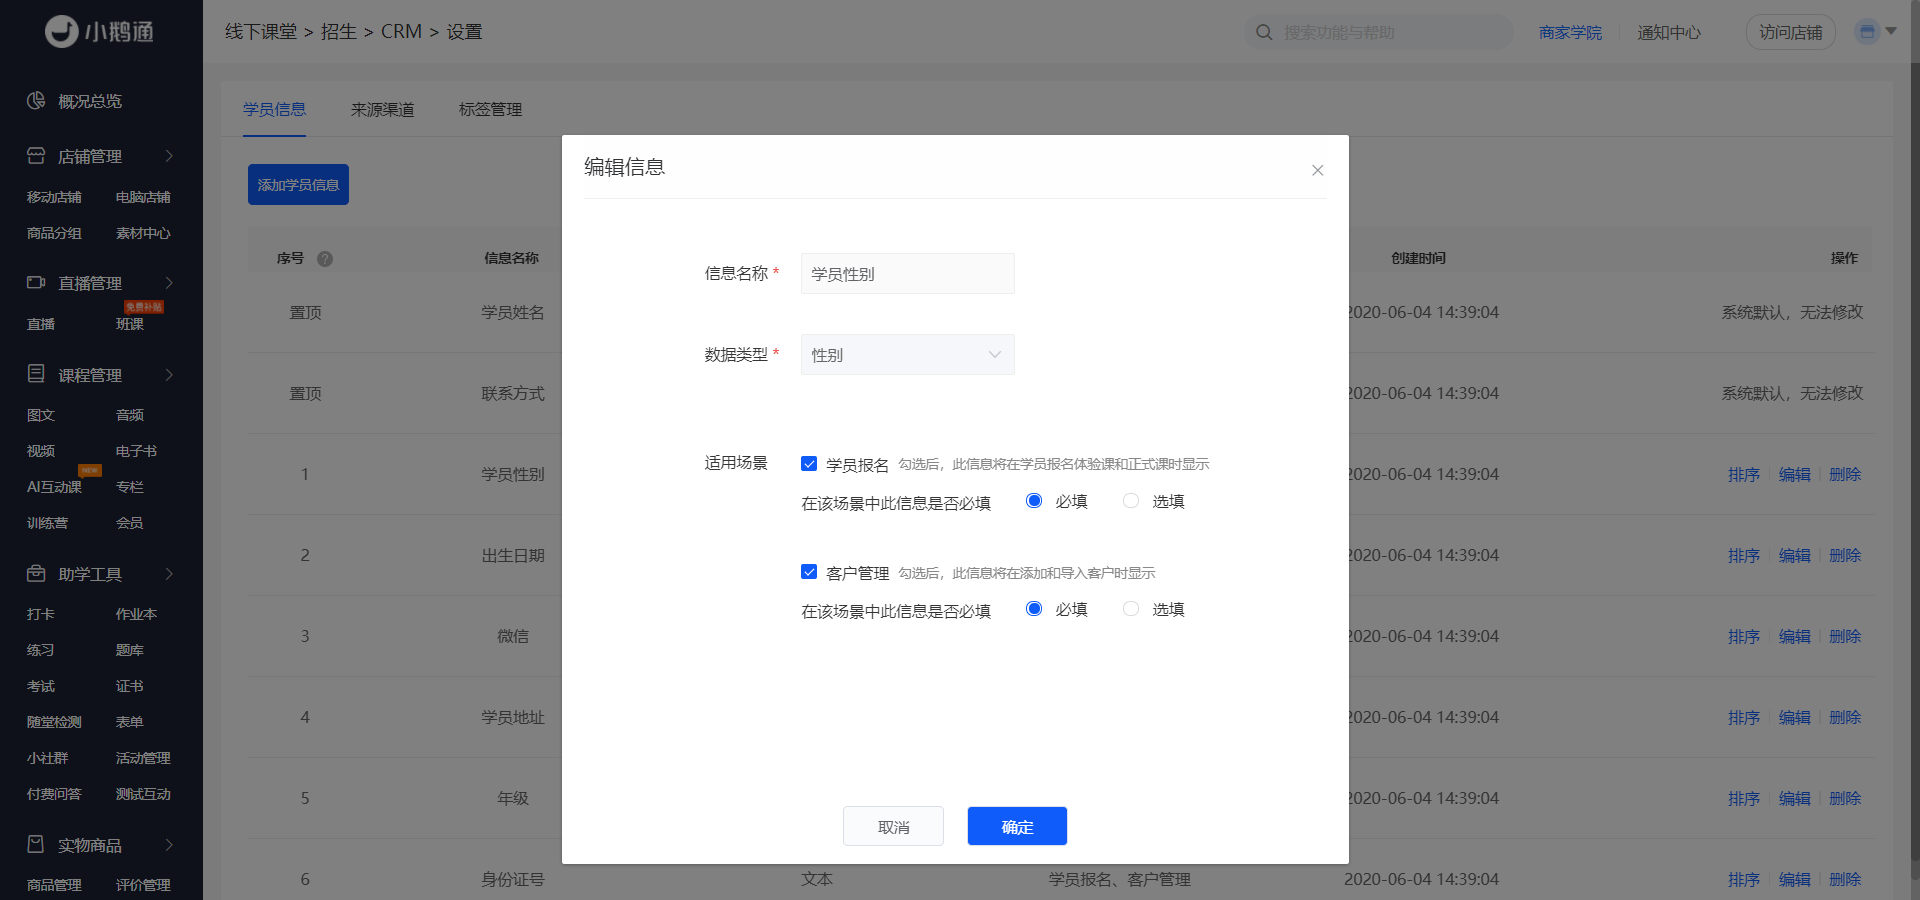The width and height of the screenshot is (1920, 900).
Task: Open 训练营 menu item
Action: pyautogui.click(x=48, y=523)
